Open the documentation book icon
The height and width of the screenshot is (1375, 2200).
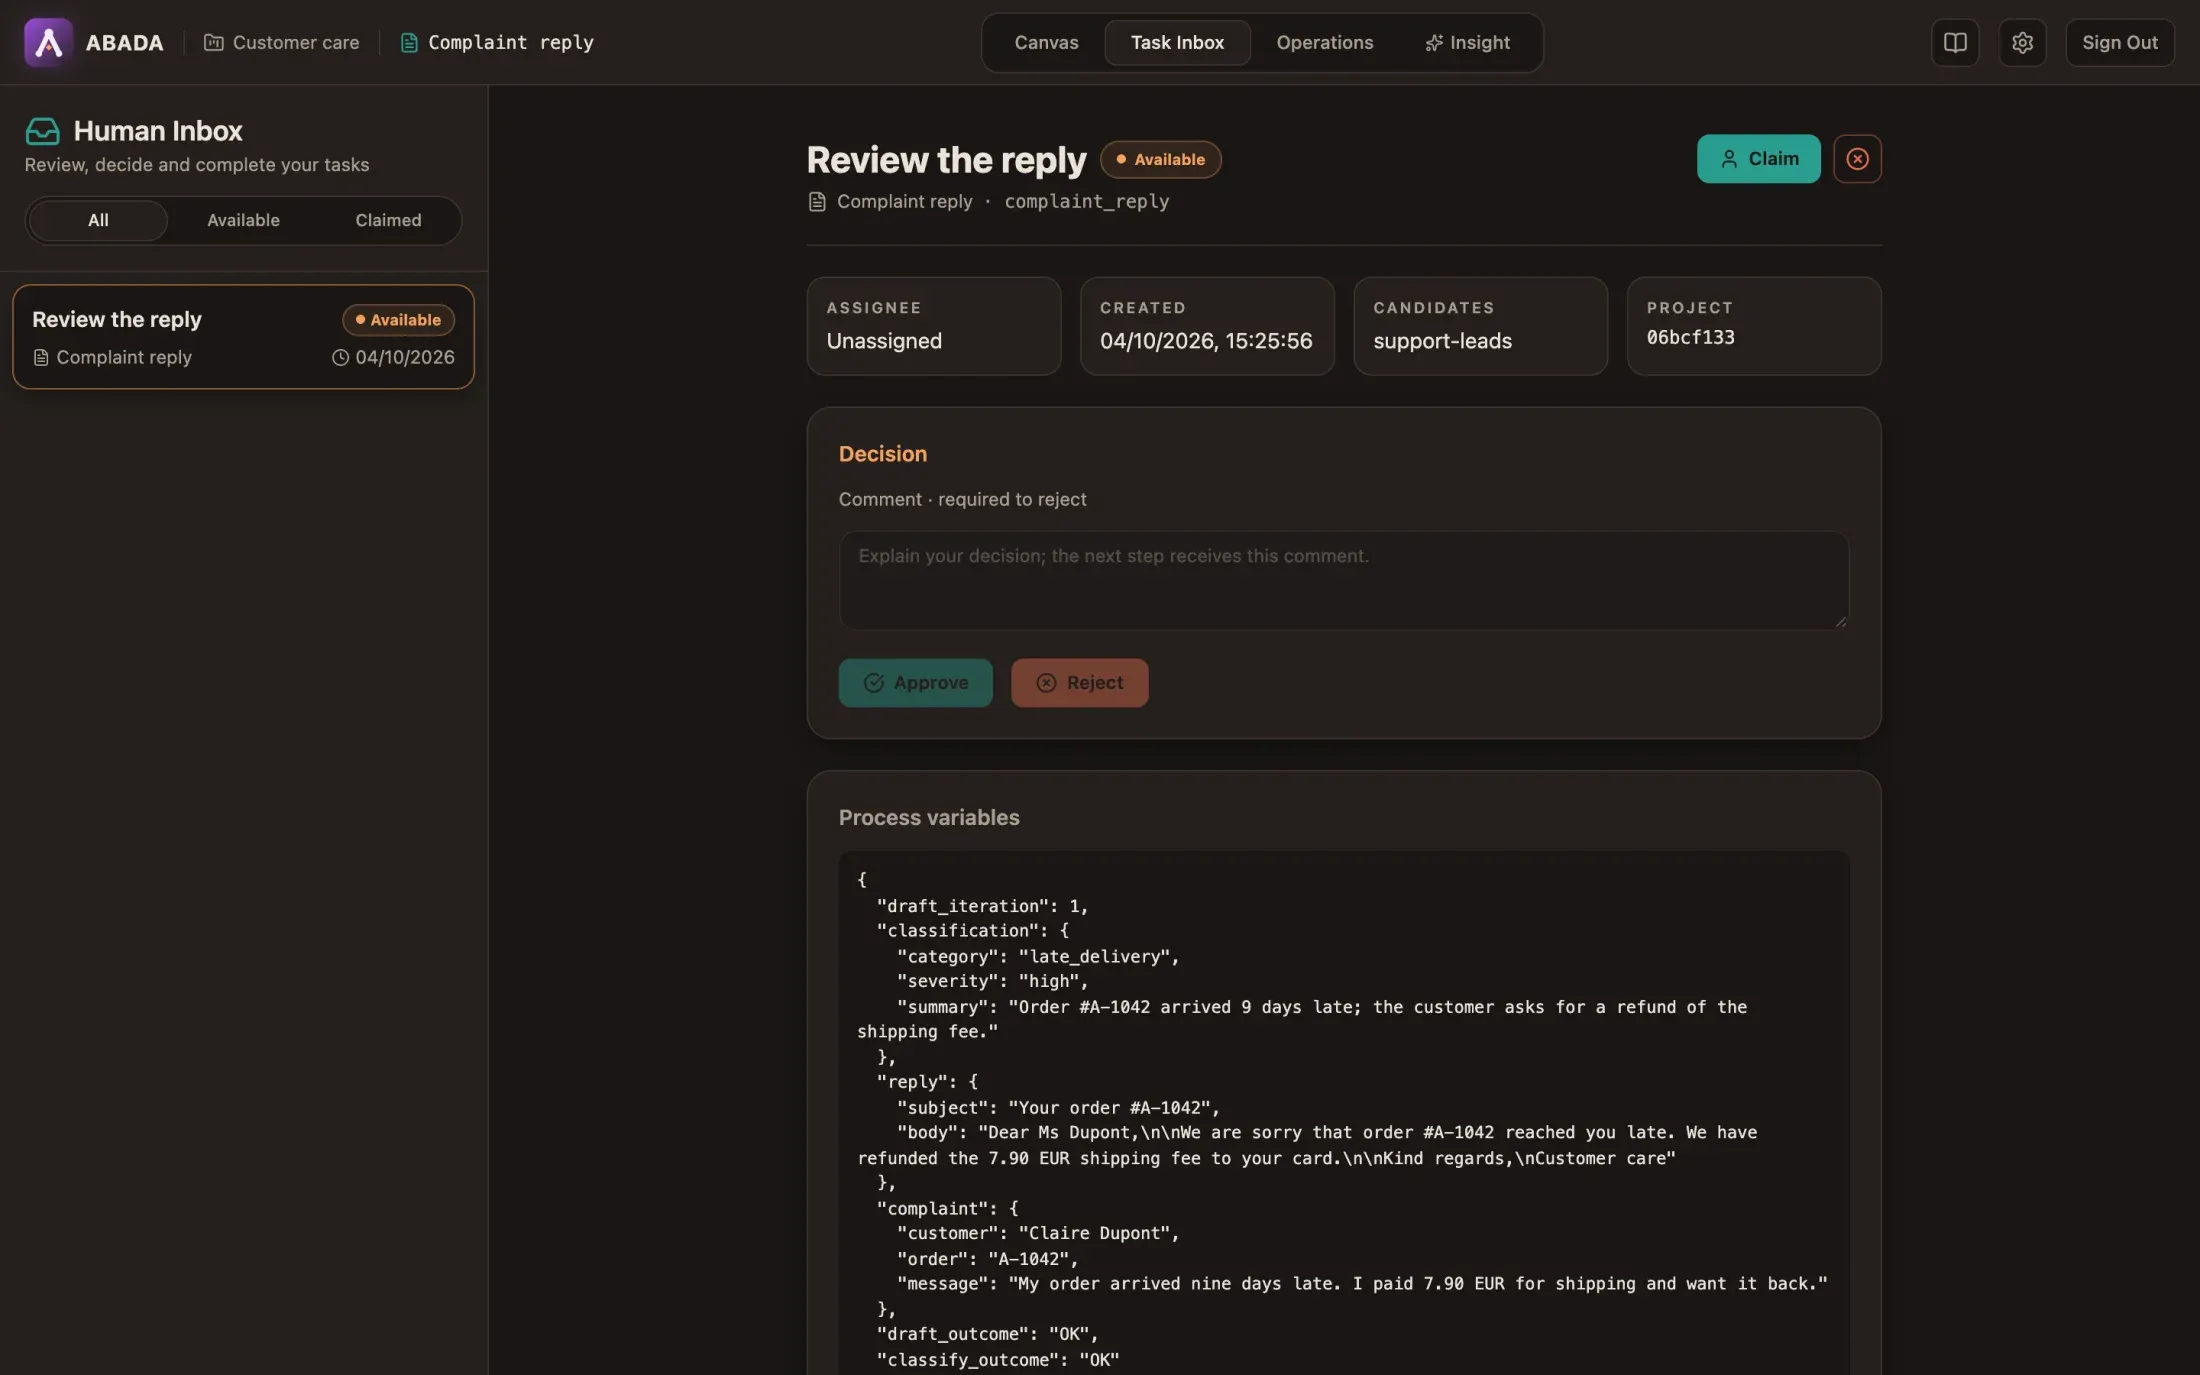click(x=1955, y=42)
